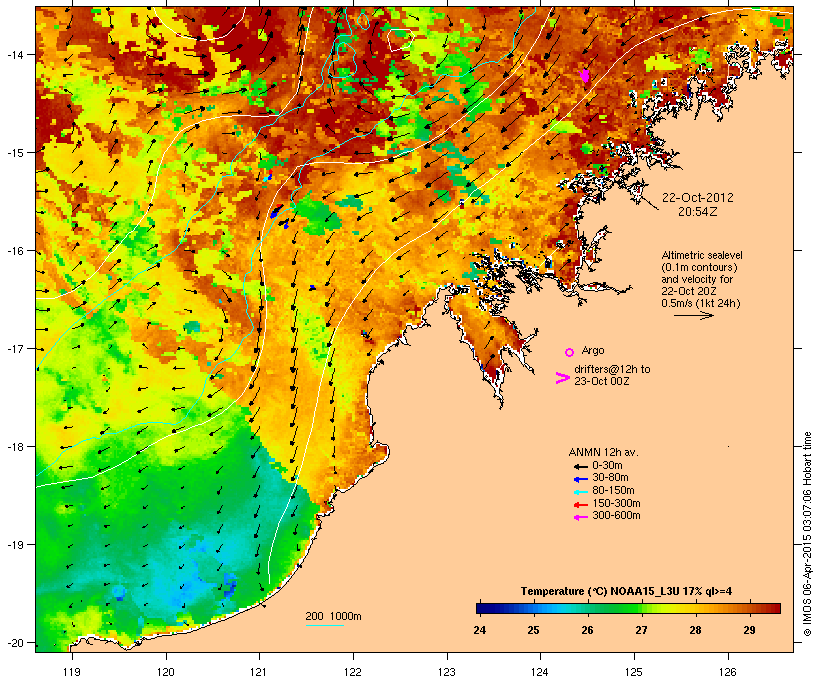Click the Temperature NOAA15_L3U colorbar title

(x=626, y=591)
